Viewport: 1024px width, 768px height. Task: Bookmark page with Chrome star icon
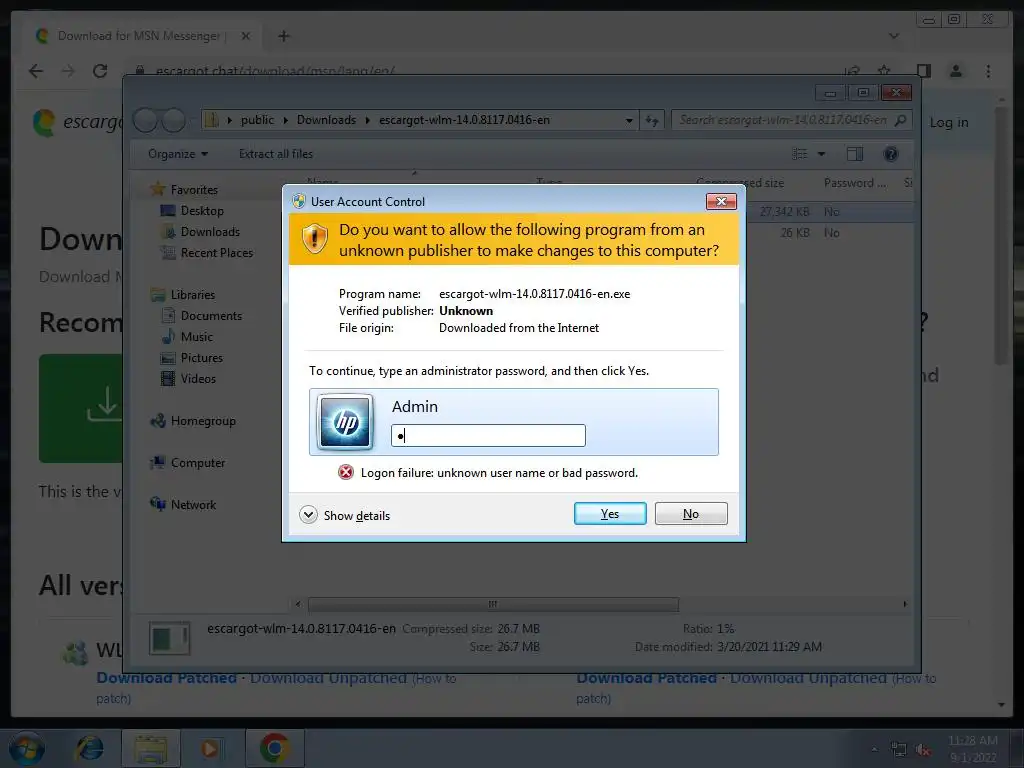tap(884, 71)
